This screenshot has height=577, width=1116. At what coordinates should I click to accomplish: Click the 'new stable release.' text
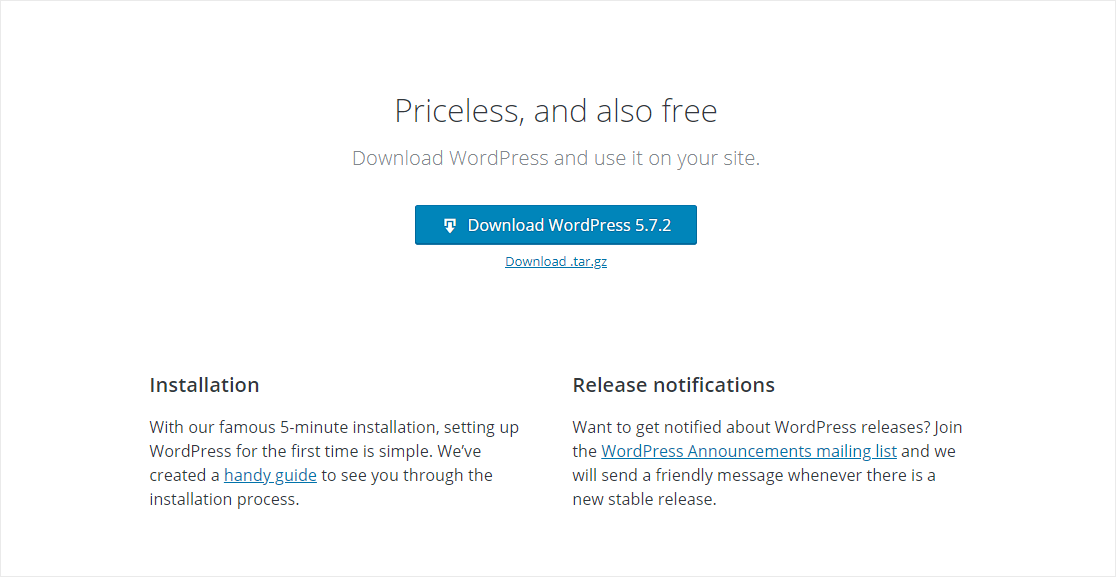tap(644, 499)
